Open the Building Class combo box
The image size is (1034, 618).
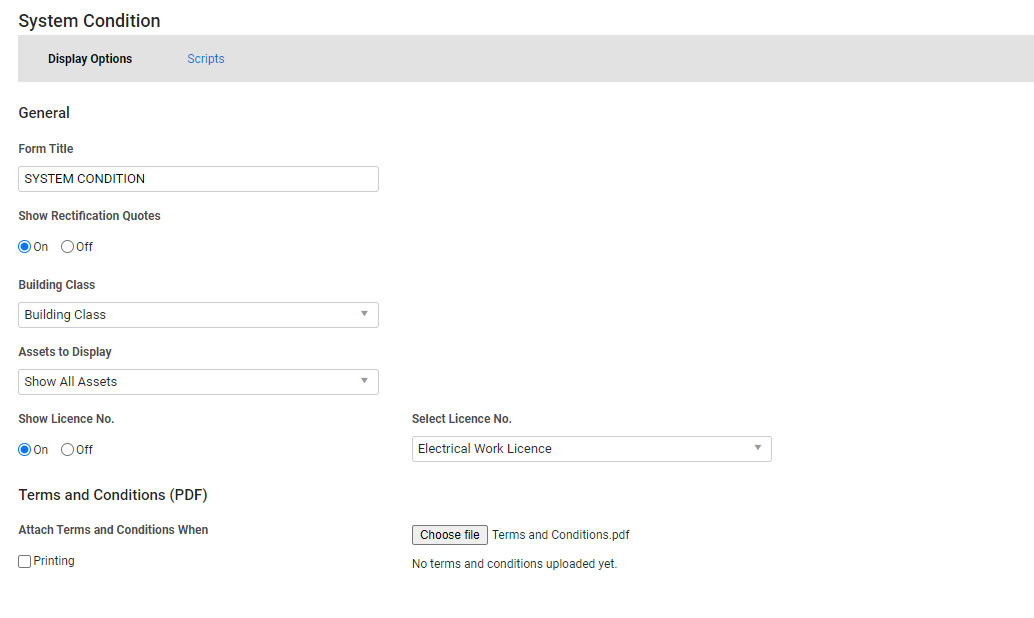pyautogui.click(x=198, y=314)
